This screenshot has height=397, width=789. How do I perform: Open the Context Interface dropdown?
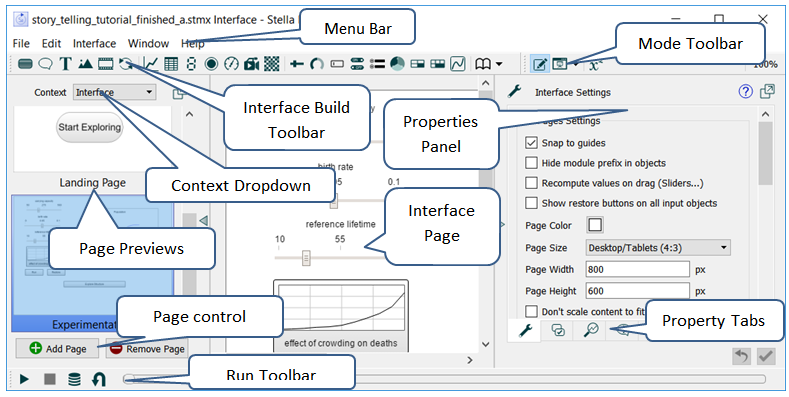(x=115, y=92)
